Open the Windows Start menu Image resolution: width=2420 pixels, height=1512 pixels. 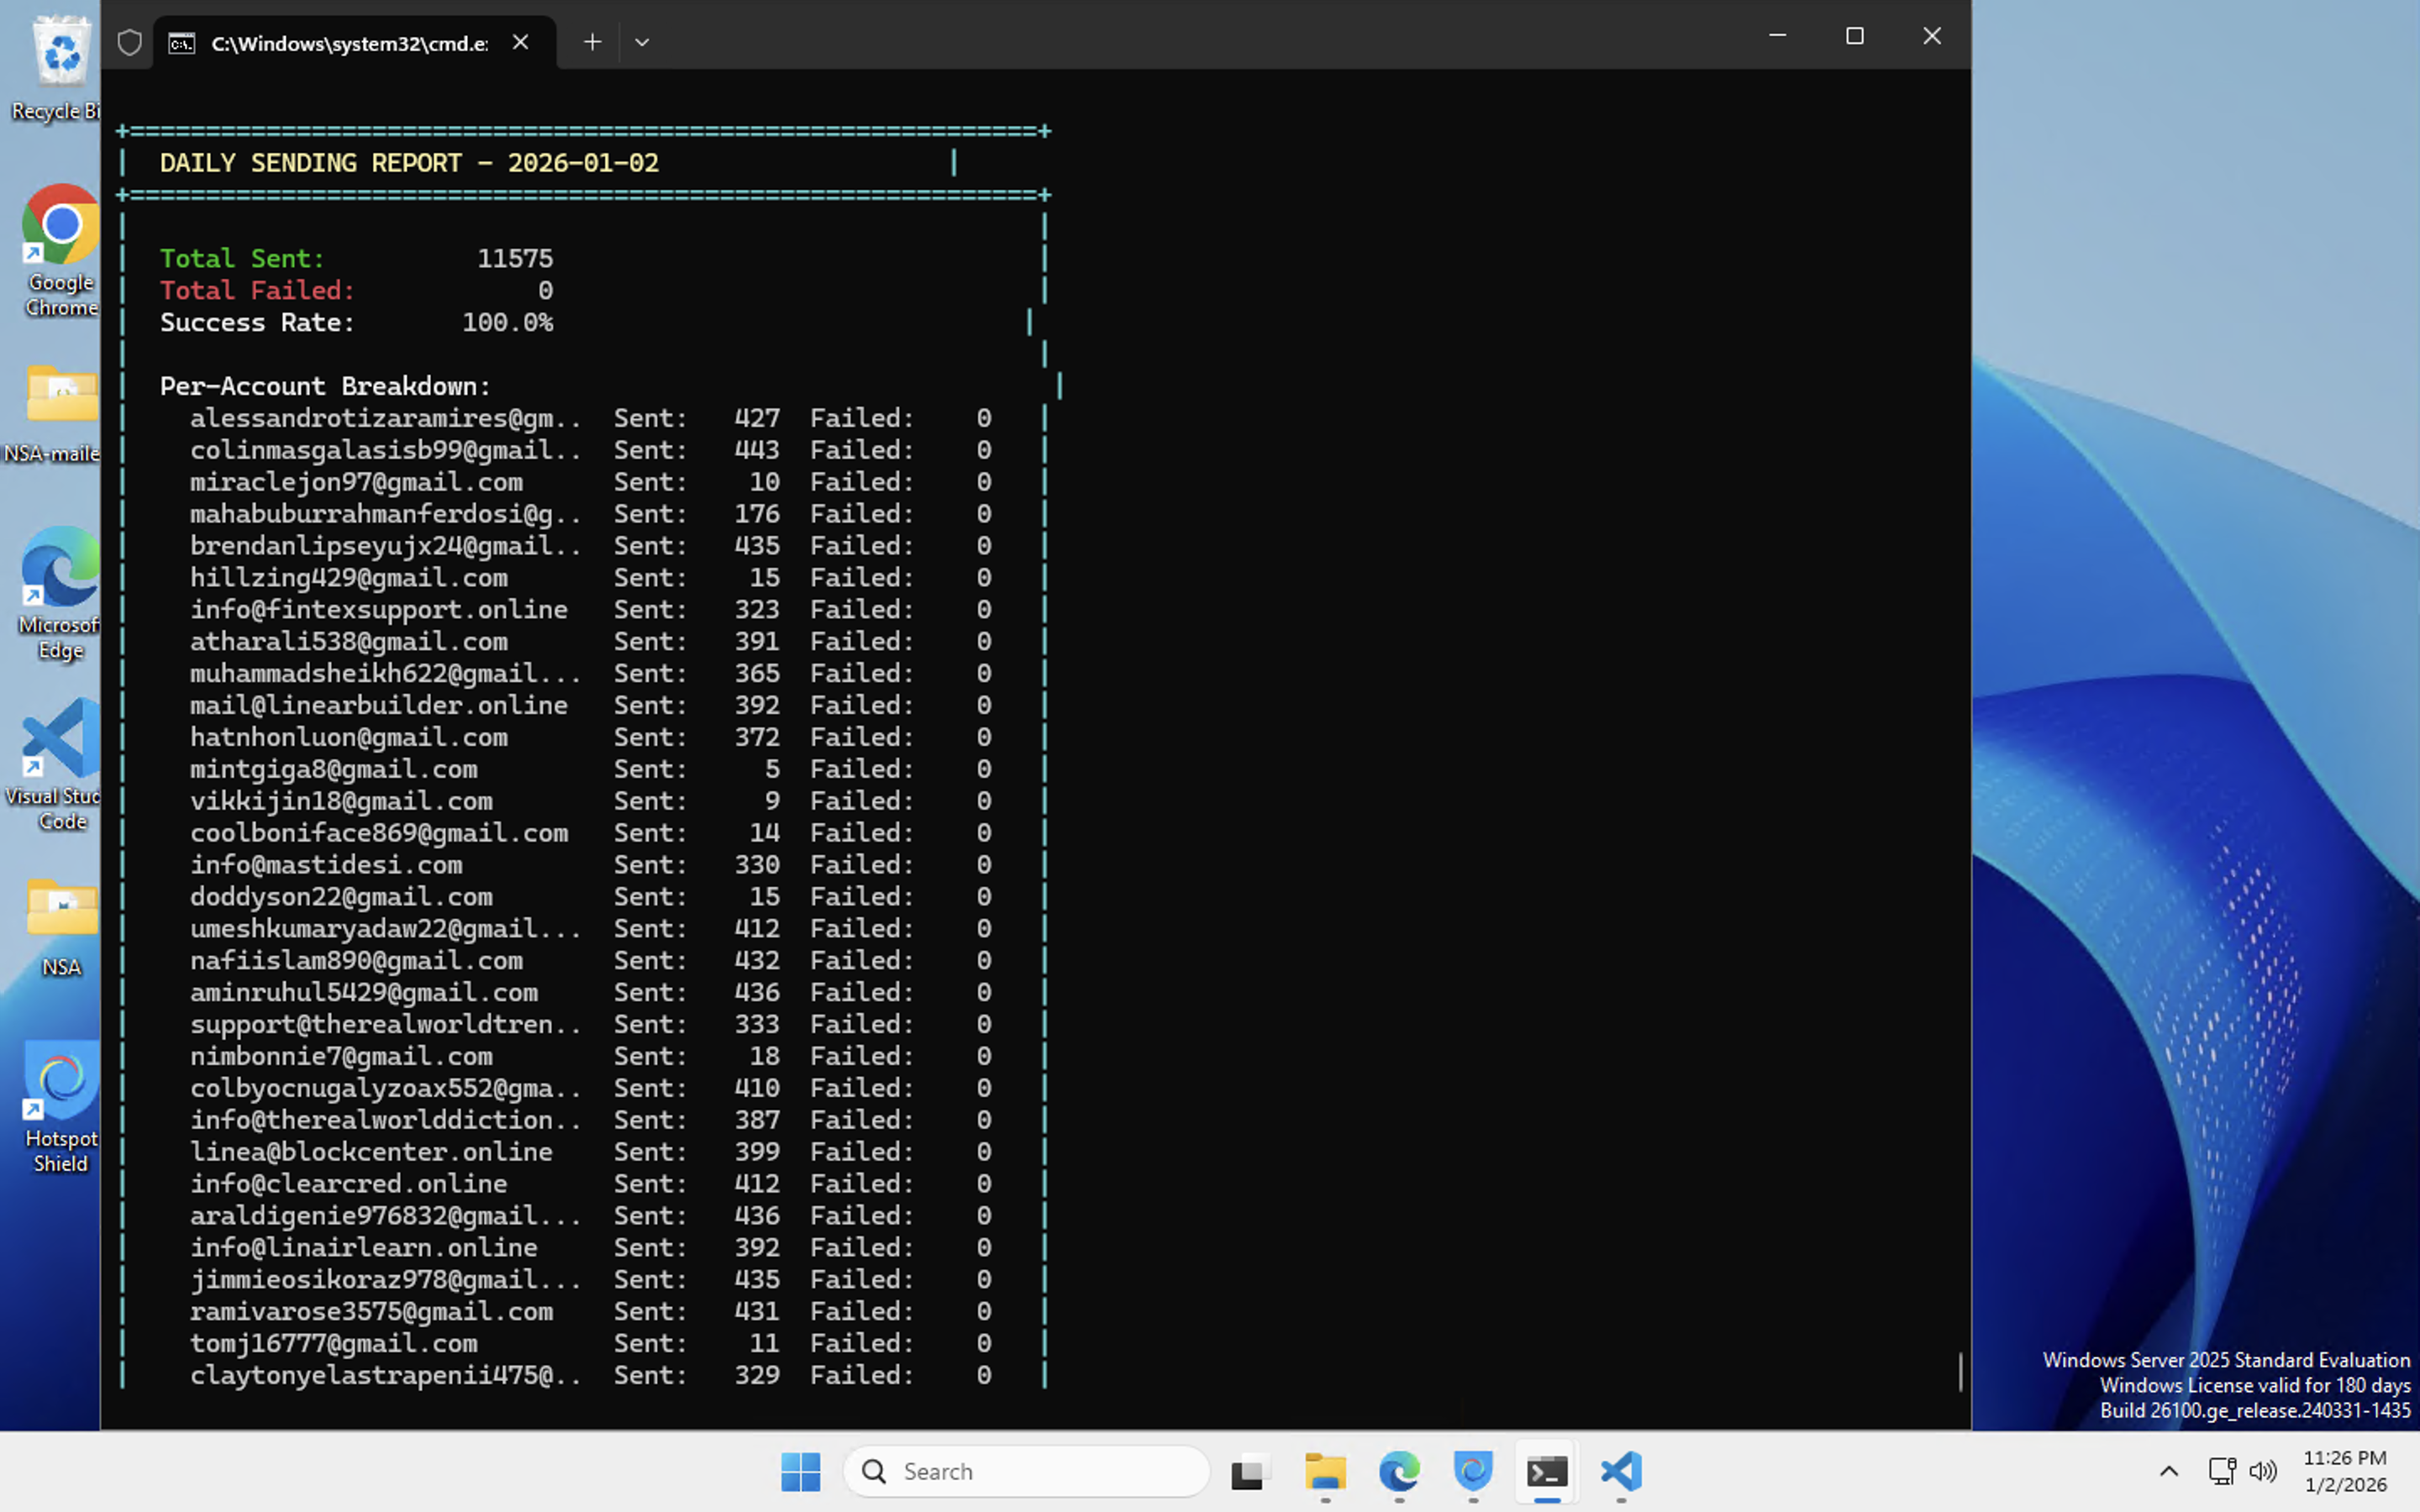coord(800,1471)
